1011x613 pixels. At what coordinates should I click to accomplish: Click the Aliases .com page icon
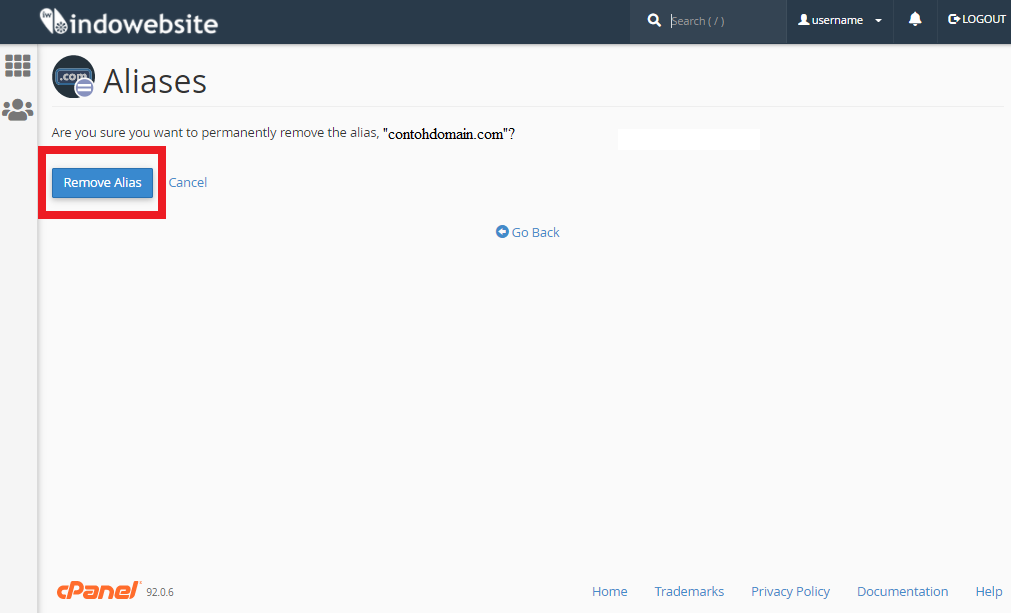pos(73,77)
